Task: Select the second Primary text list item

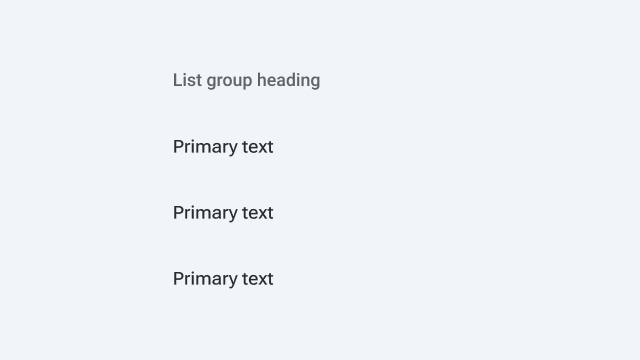Action: tap(223, 213)
